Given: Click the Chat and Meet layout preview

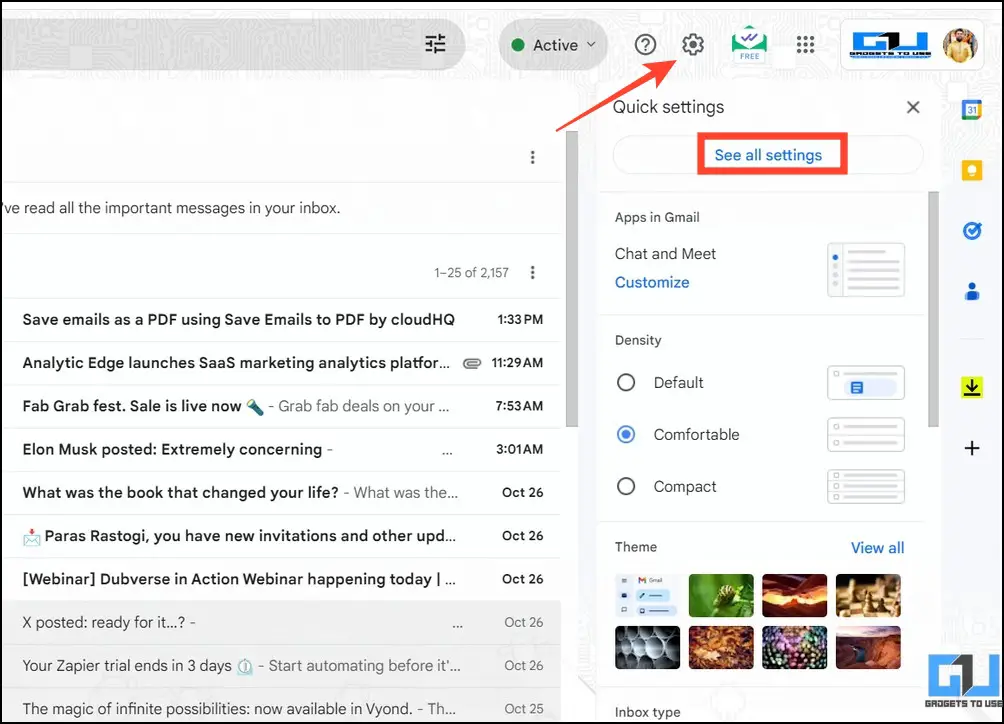Looking at the screenshot, I should [x=866, y=269].
